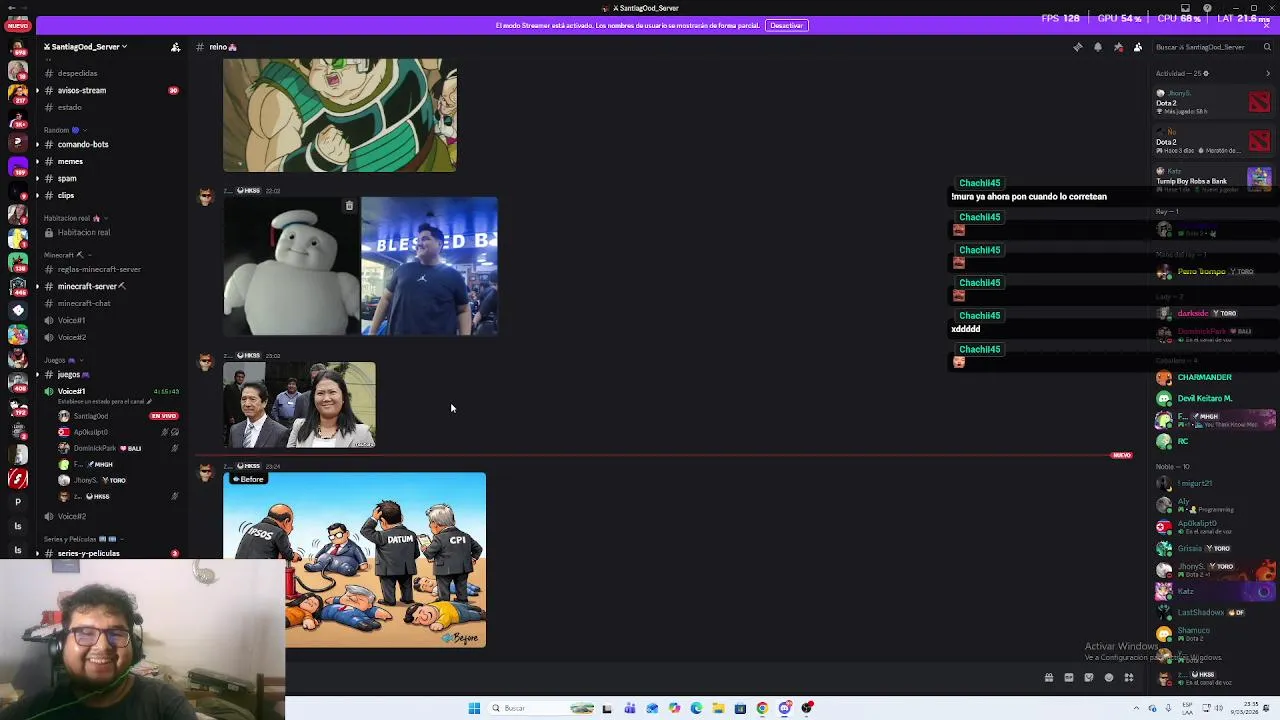Open the Ghostbusters marshmallow image
The width and height of the screenshot is (1280, 720).
pyautogui.click(x=291, y=266)
